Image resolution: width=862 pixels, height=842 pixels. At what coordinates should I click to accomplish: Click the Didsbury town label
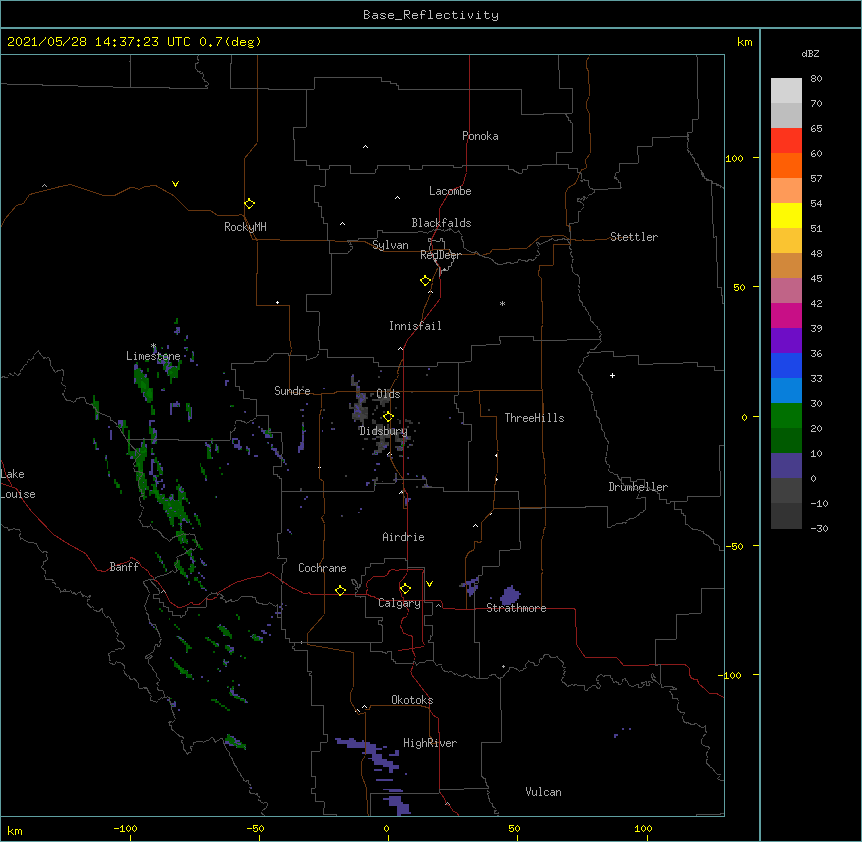383,431
